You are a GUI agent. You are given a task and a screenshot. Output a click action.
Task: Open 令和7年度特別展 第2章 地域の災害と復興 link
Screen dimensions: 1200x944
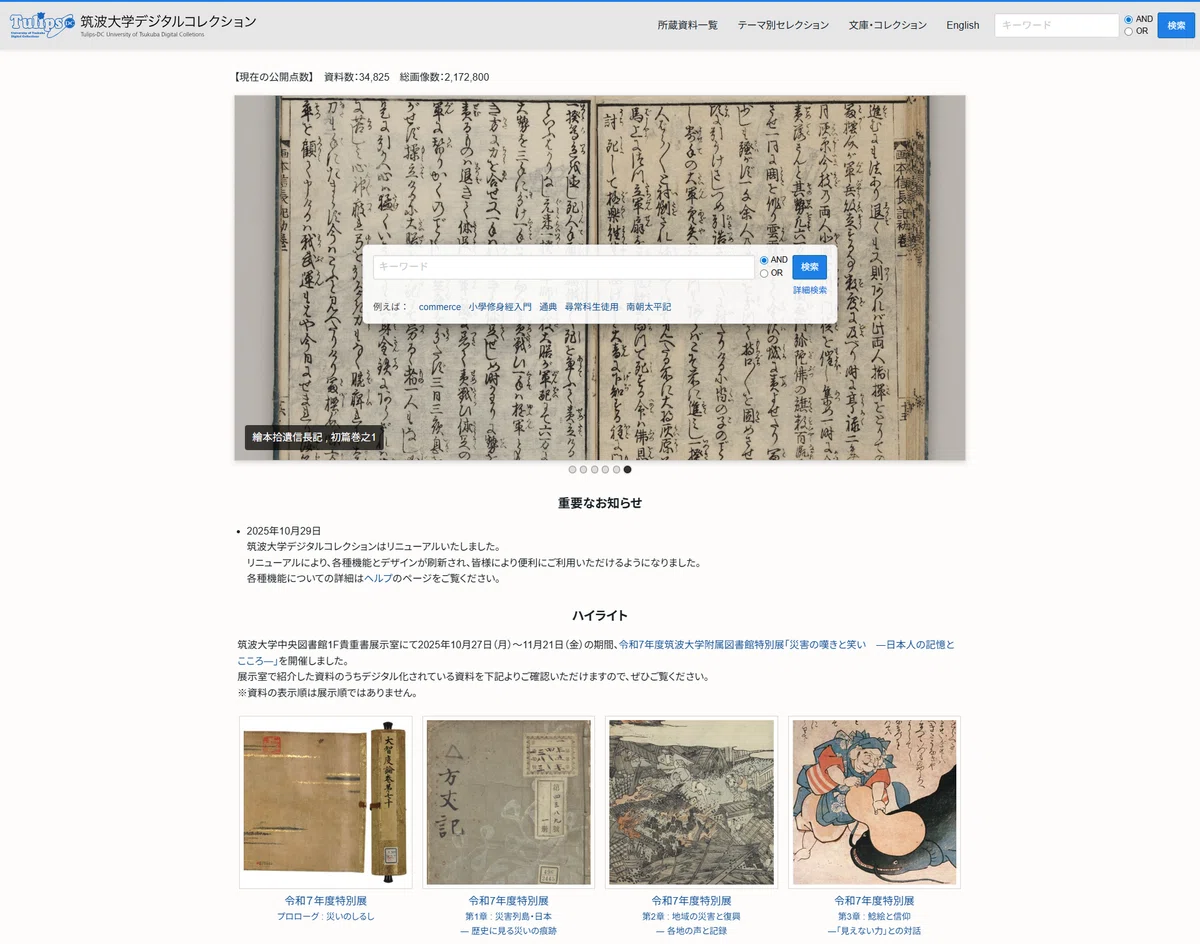pos(692,915)
